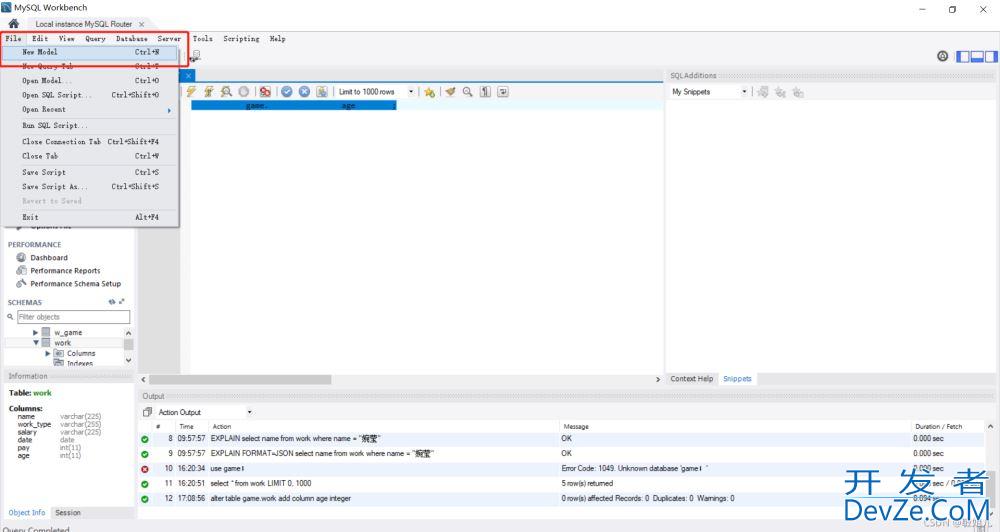
Task: Open the find panel (magnifier icon)
Action: point(467,92)
